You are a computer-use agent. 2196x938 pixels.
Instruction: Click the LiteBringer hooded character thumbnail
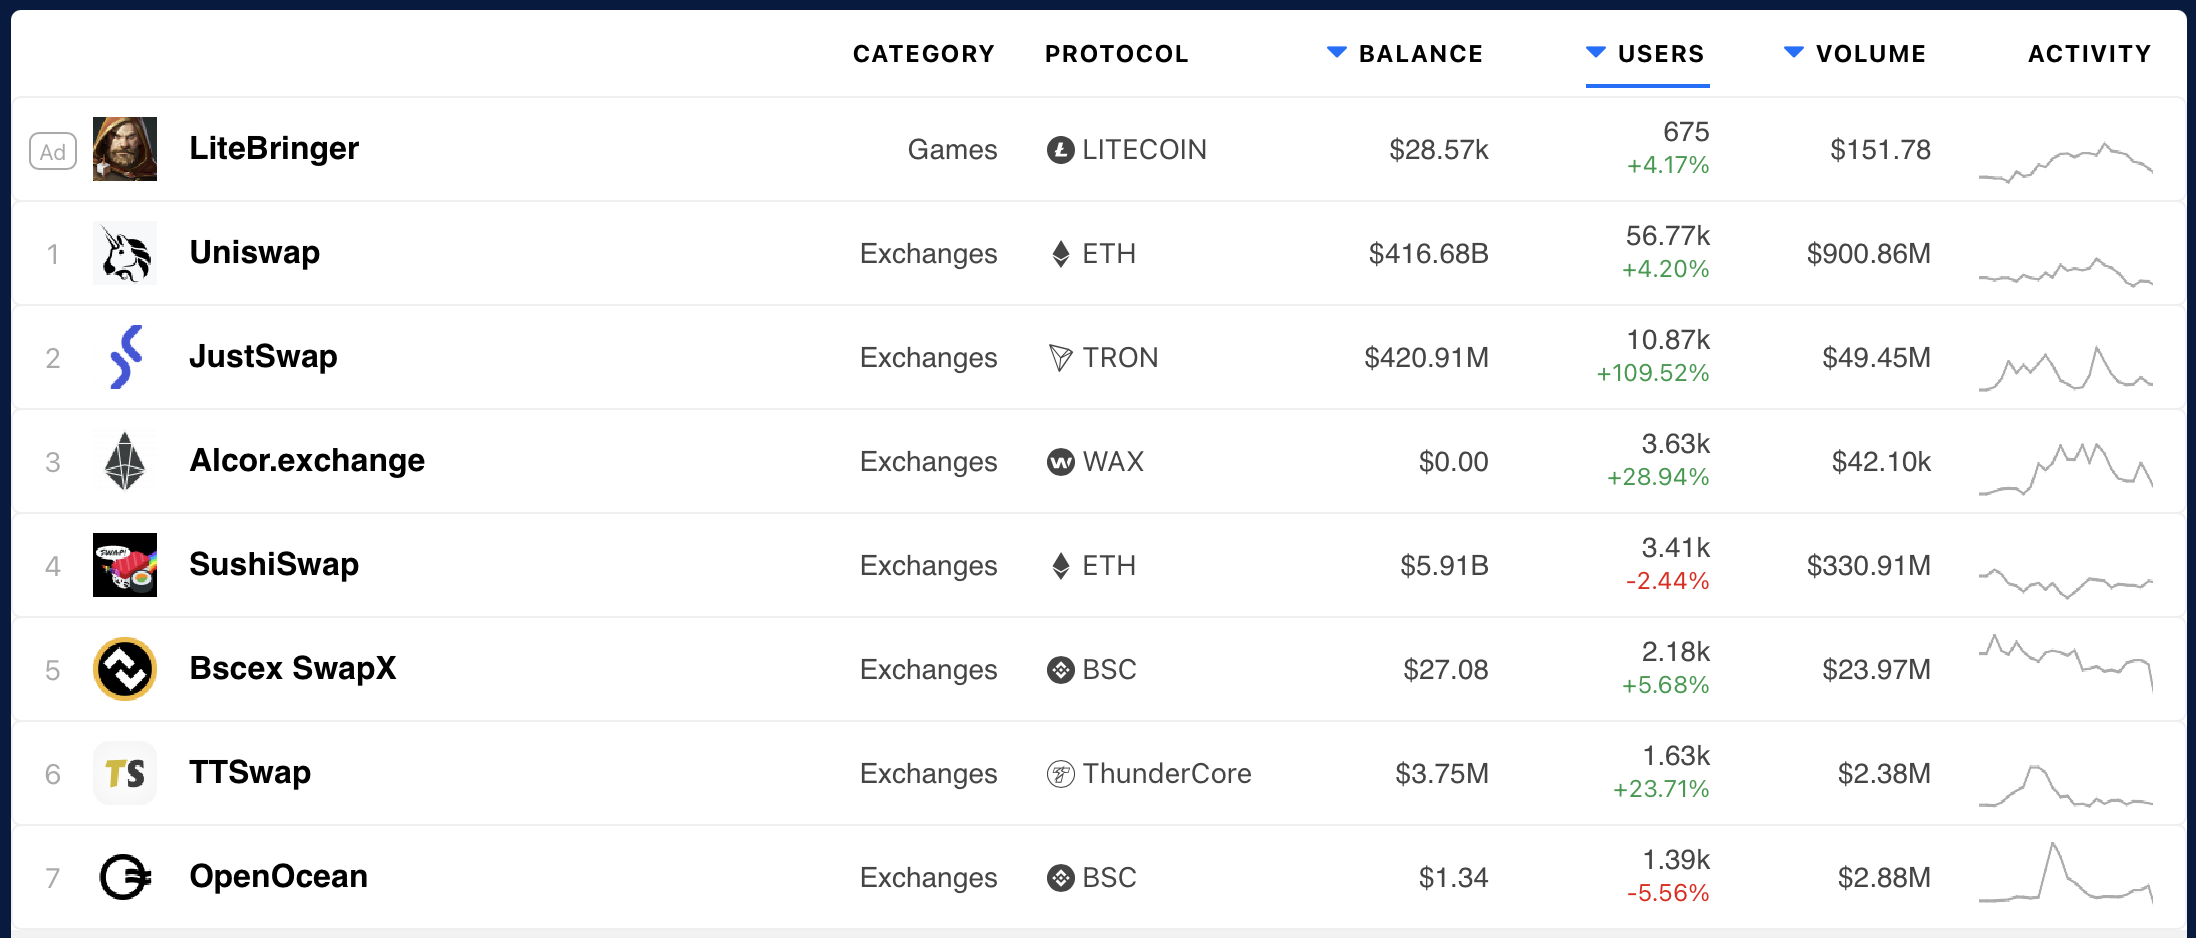point(125,149)
